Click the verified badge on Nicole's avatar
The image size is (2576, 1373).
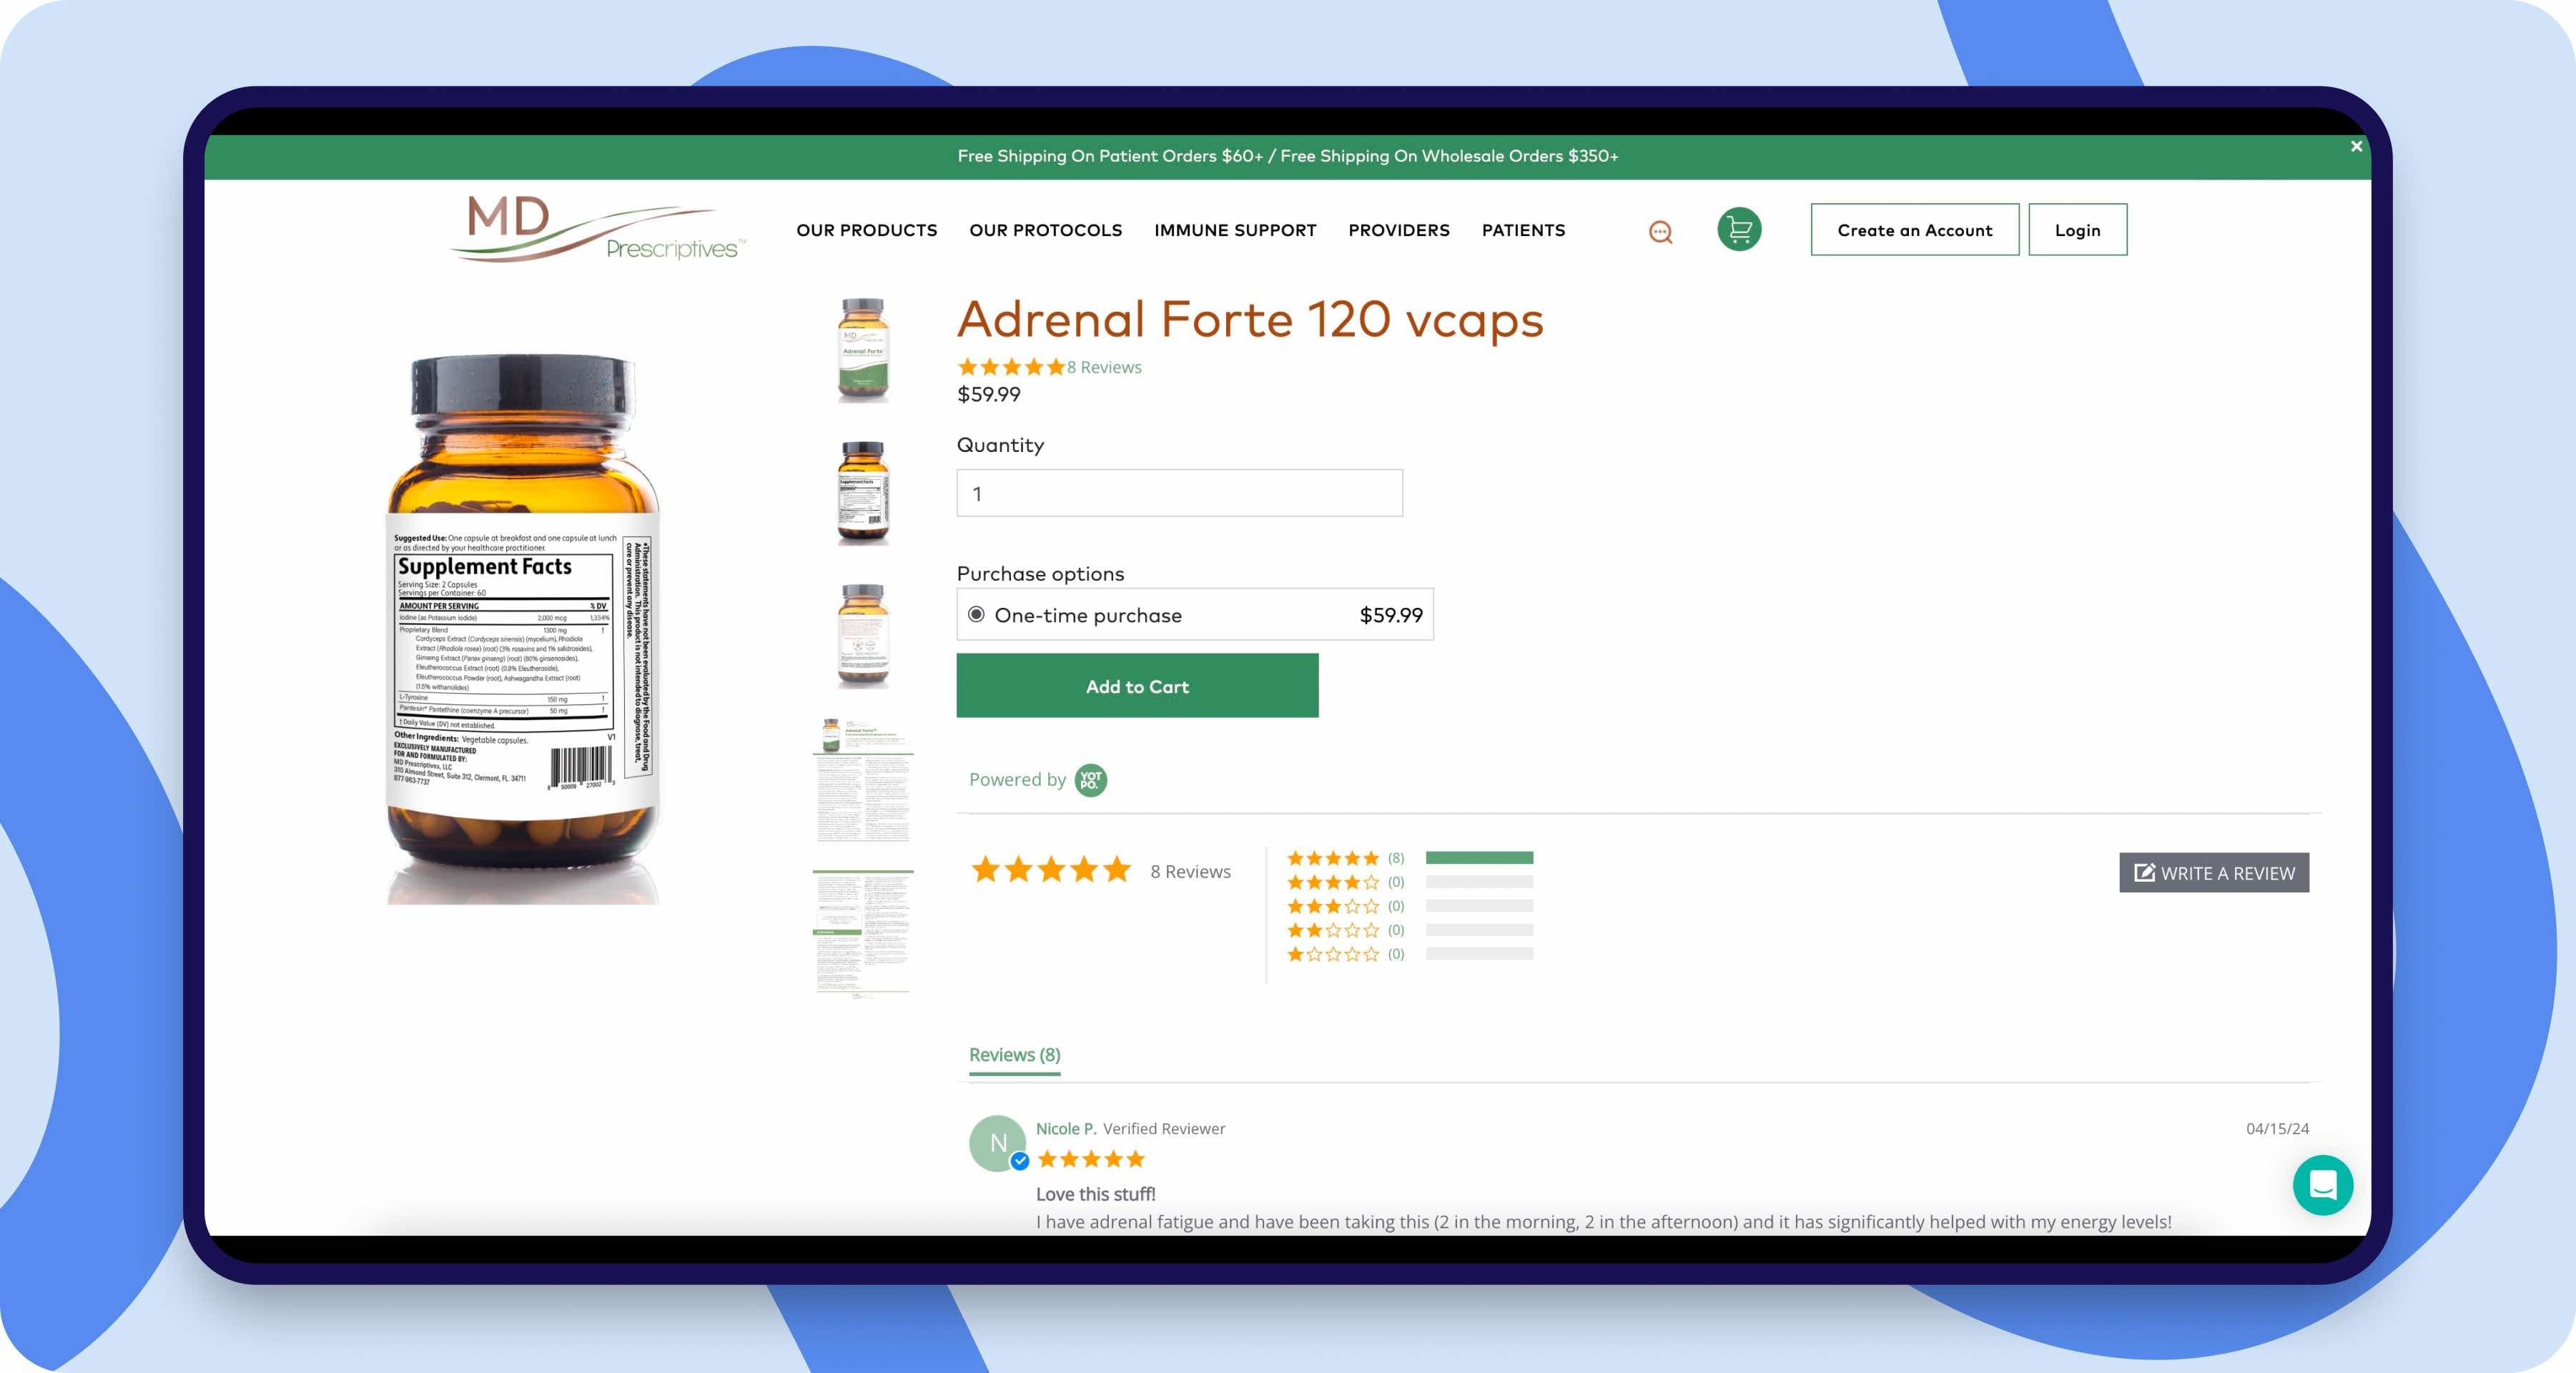[x=1020, y=1161]
